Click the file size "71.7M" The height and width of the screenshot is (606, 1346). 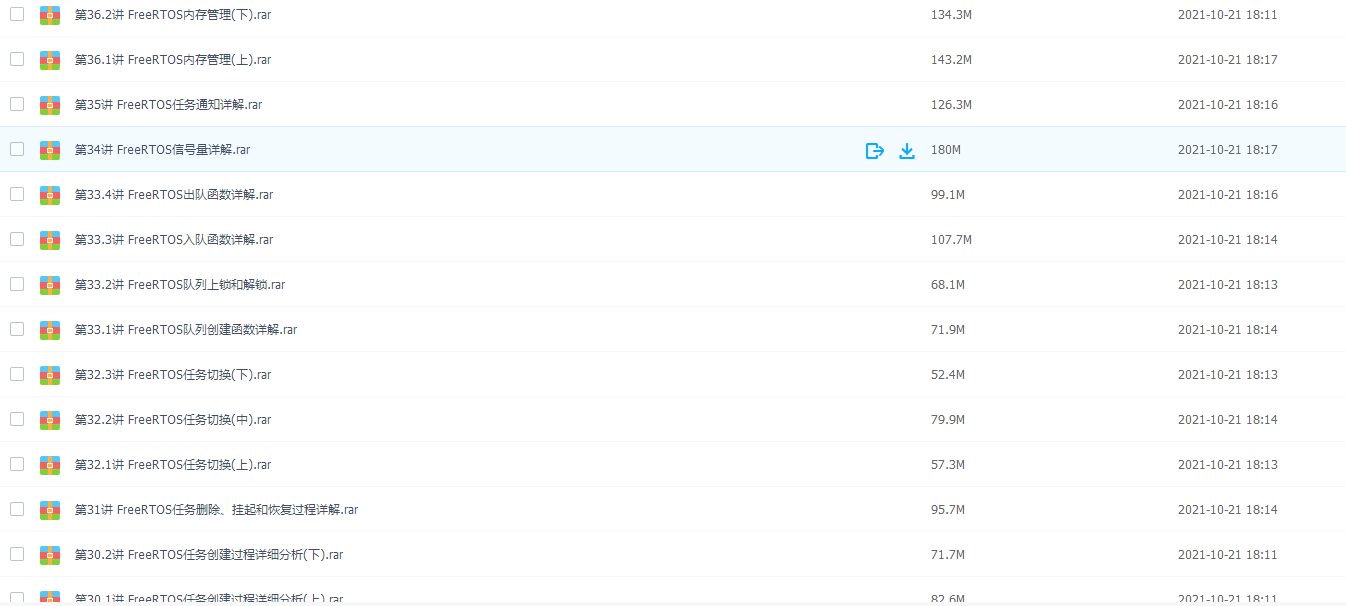pos(948,555)
